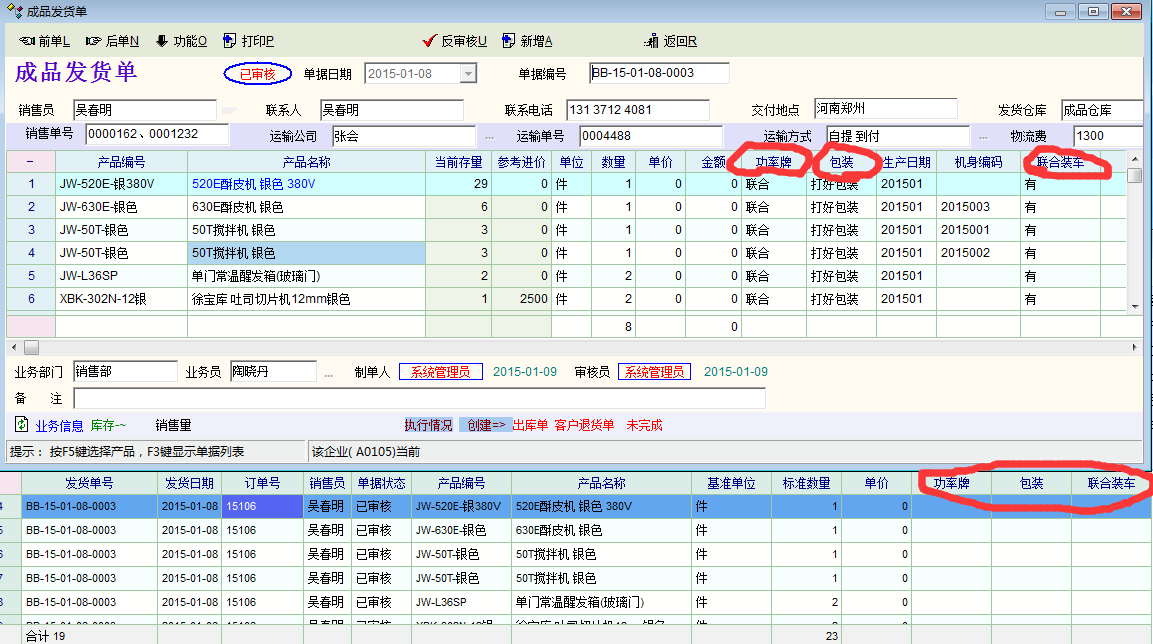Open the 单据日期 date dropdown
This screenshot has width=1153, height=644.
click(468, 73)
